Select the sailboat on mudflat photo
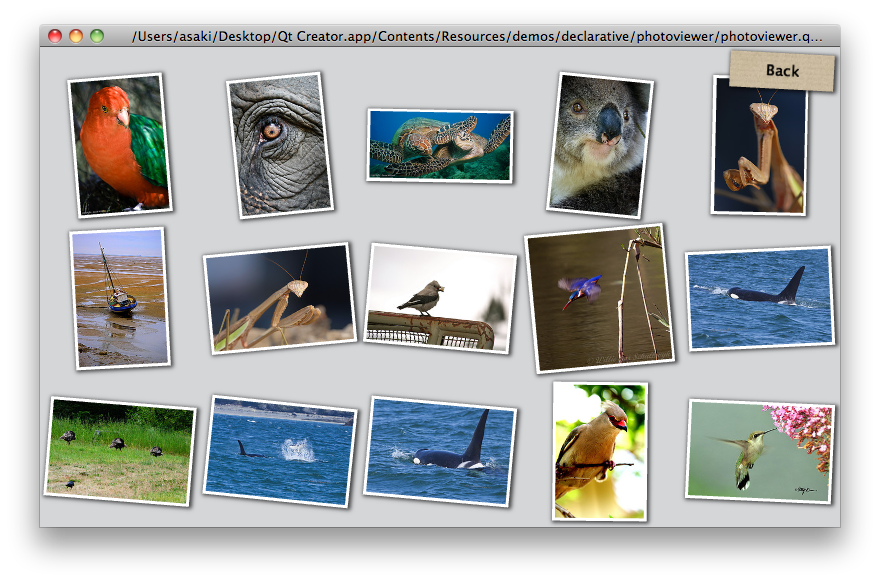The height and width of the screenshot is (582, 880). pos(120,298)
